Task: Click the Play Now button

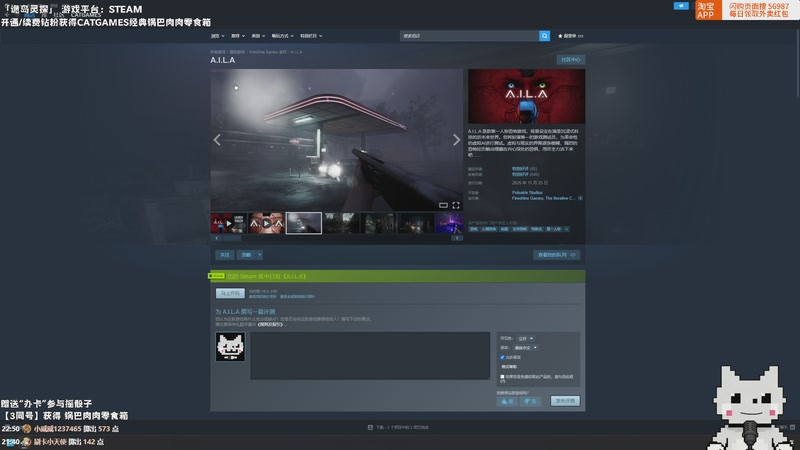Action: coord(230,293)
